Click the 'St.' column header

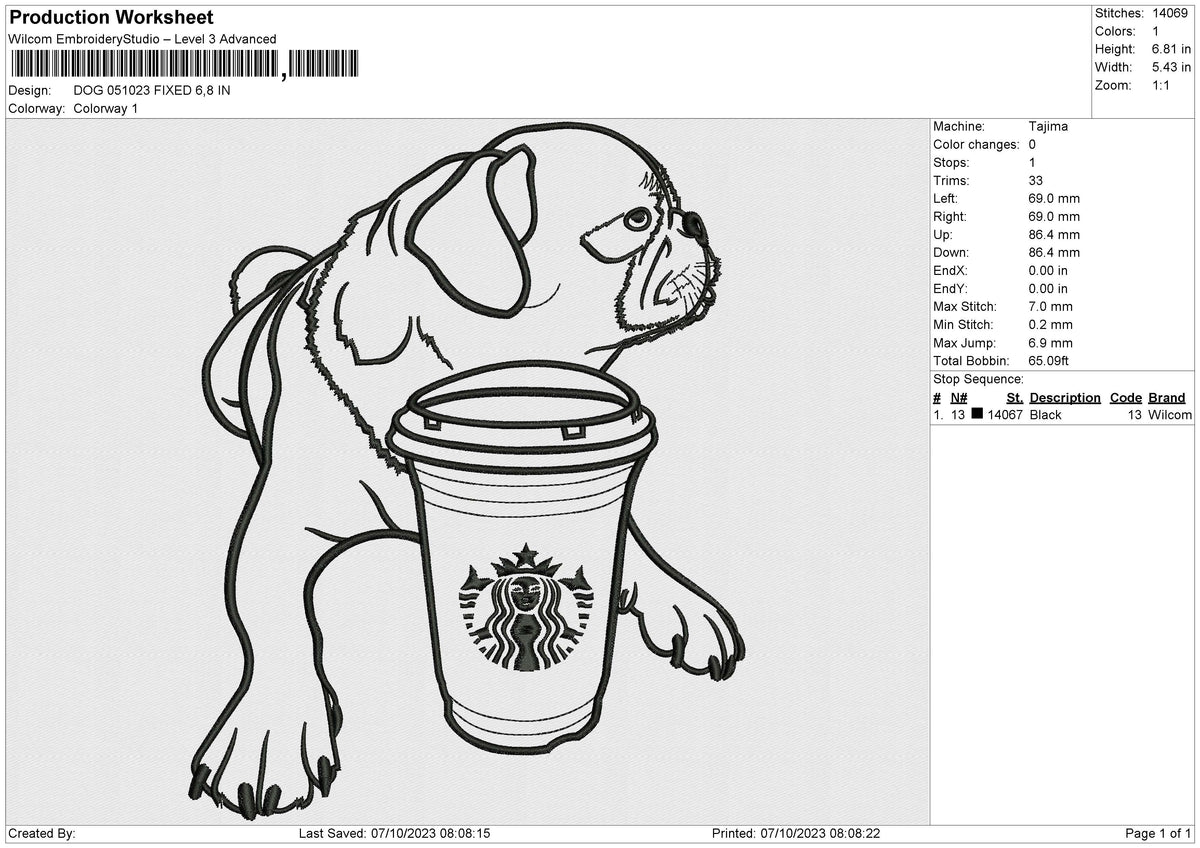tap(1015, 397)
